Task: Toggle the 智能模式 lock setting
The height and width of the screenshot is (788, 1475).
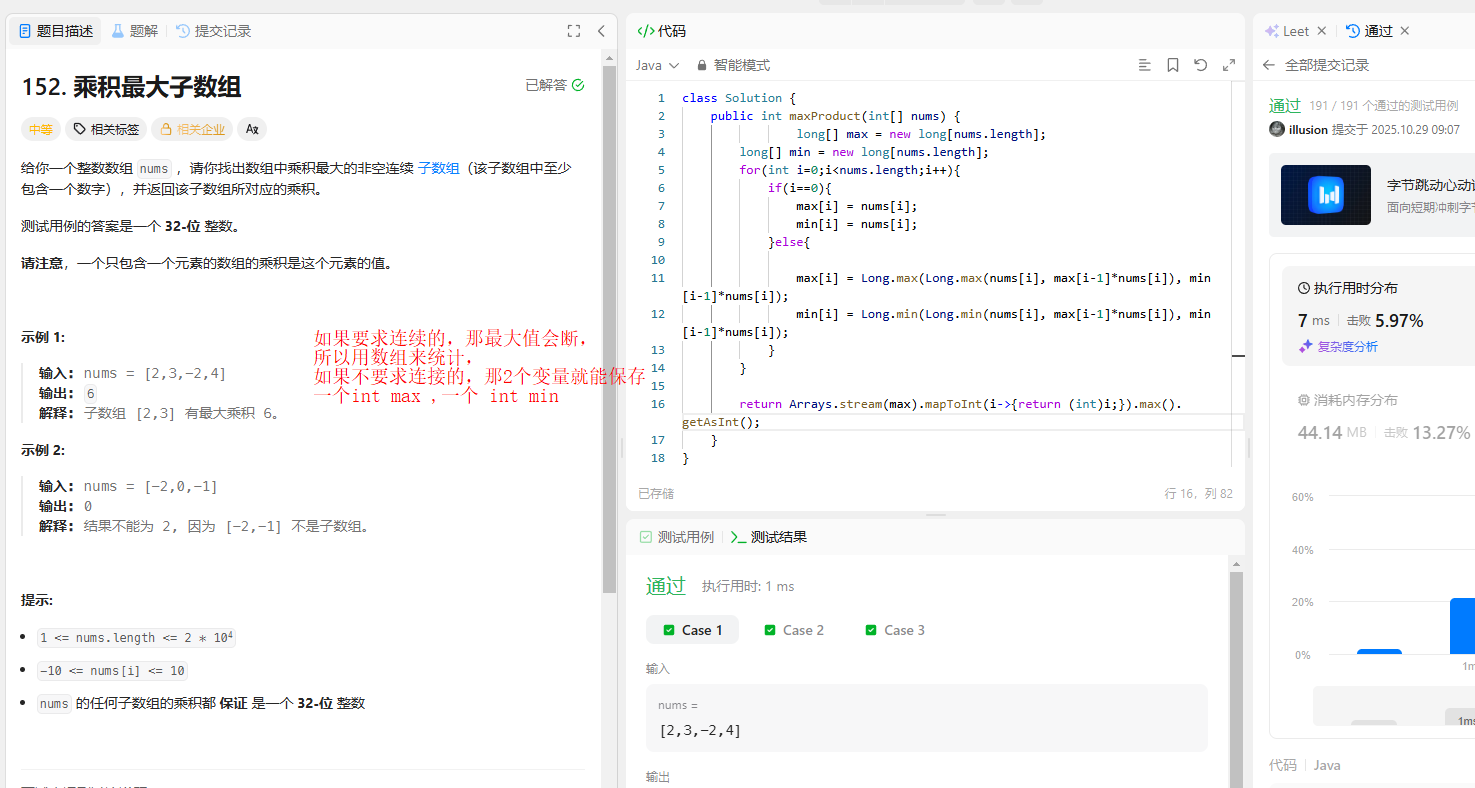Action: pos(733,65)
